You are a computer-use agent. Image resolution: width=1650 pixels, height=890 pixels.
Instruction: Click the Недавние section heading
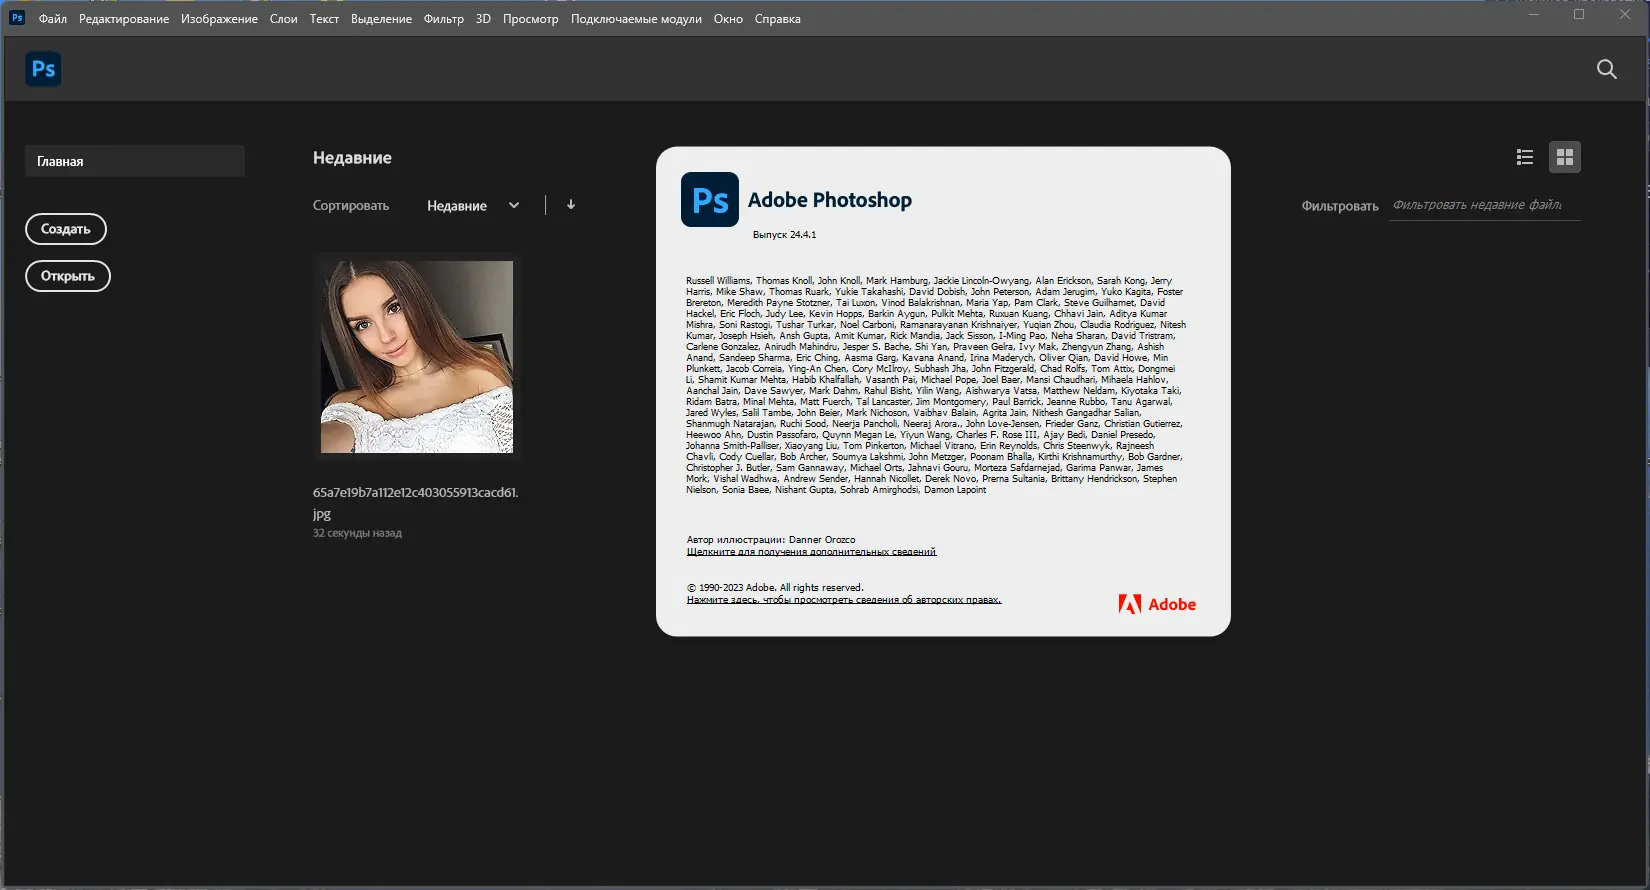352,158
